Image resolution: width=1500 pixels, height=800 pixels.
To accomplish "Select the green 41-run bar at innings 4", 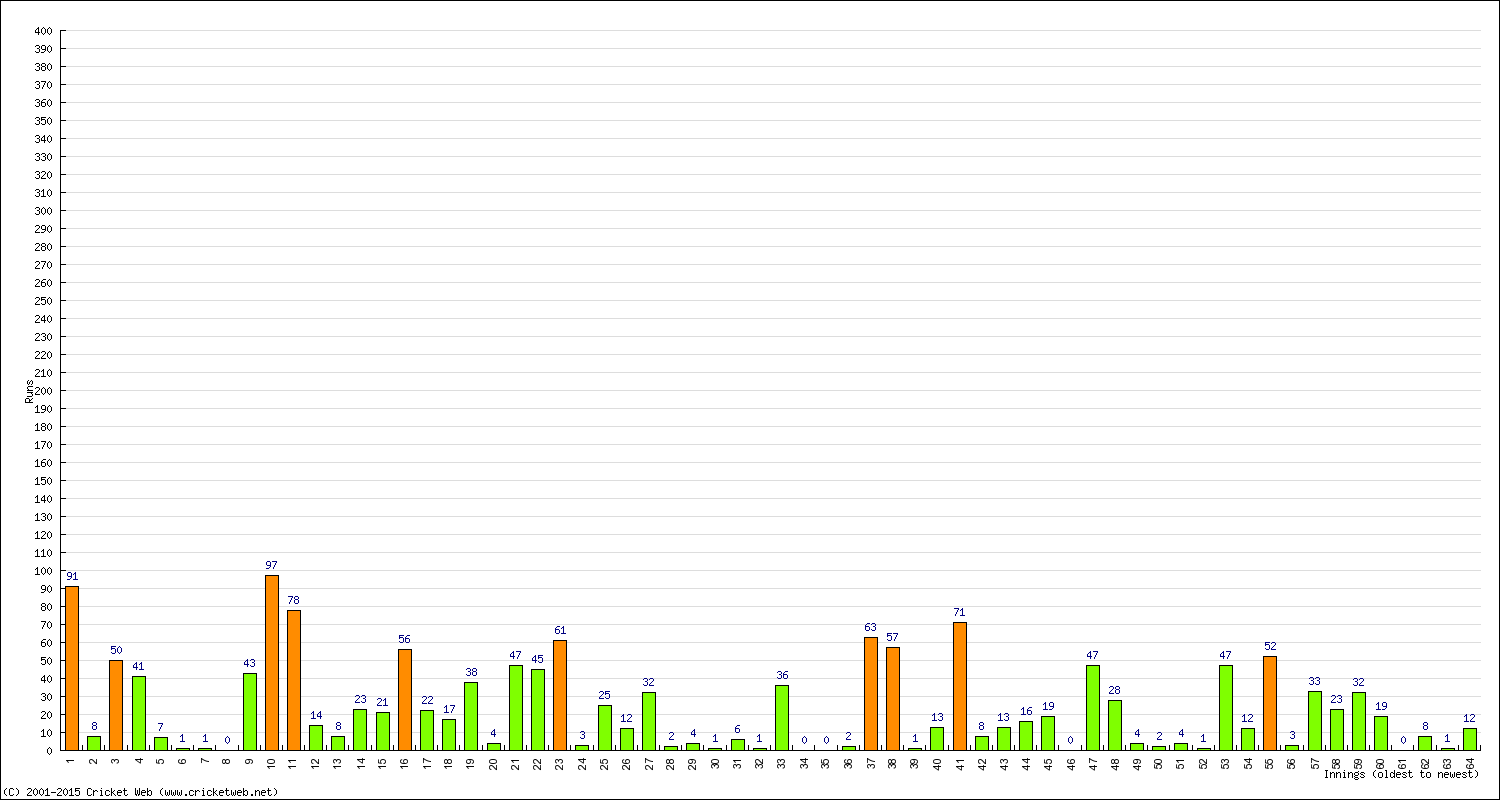I will pyautogui.click(x=139, y=713).
